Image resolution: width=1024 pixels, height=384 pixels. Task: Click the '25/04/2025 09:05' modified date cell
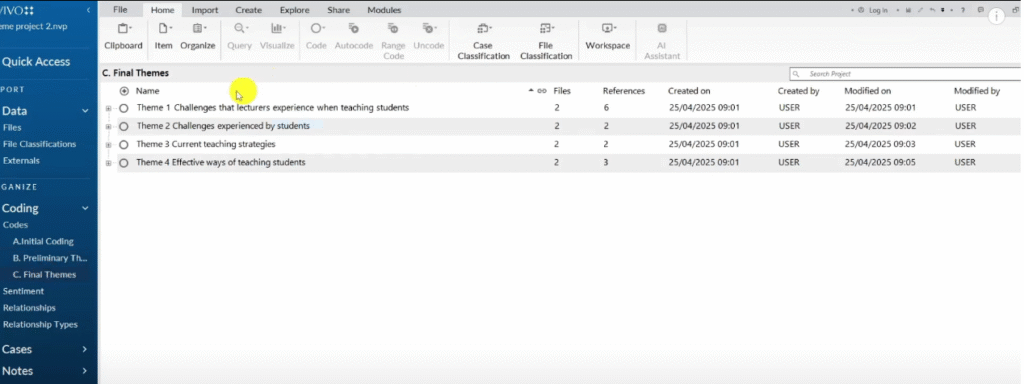coord(880,163)
